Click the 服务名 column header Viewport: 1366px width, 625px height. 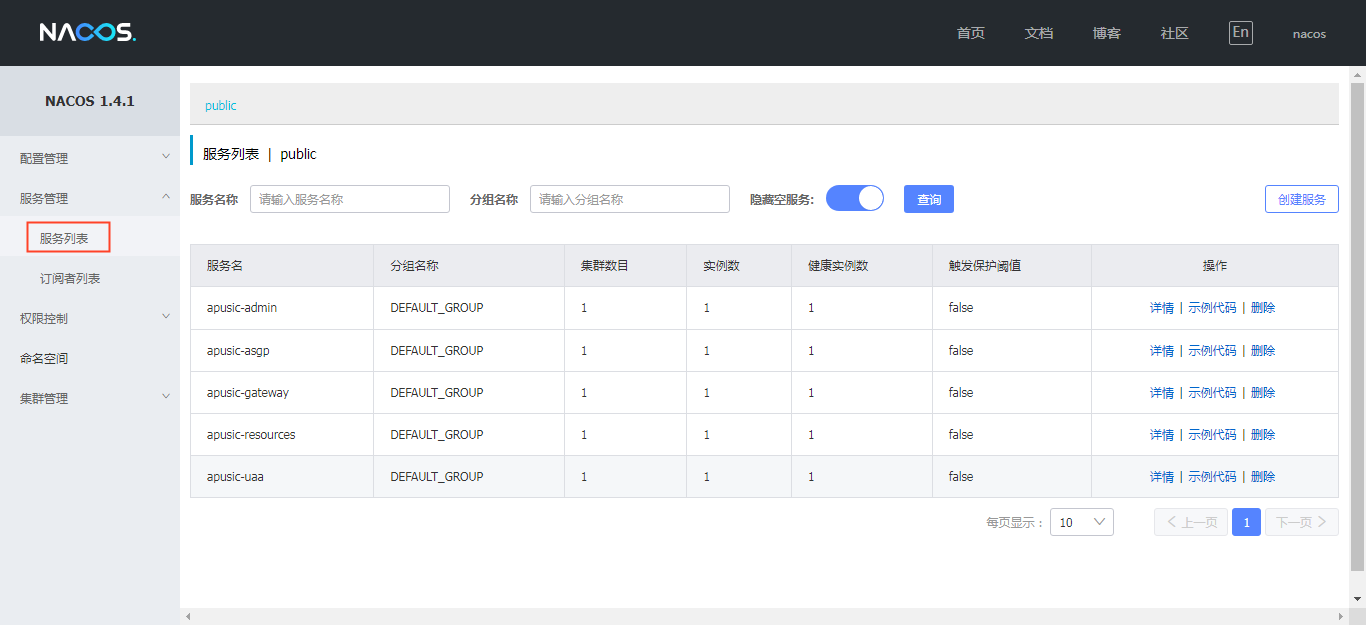click(x=282, y=266)
